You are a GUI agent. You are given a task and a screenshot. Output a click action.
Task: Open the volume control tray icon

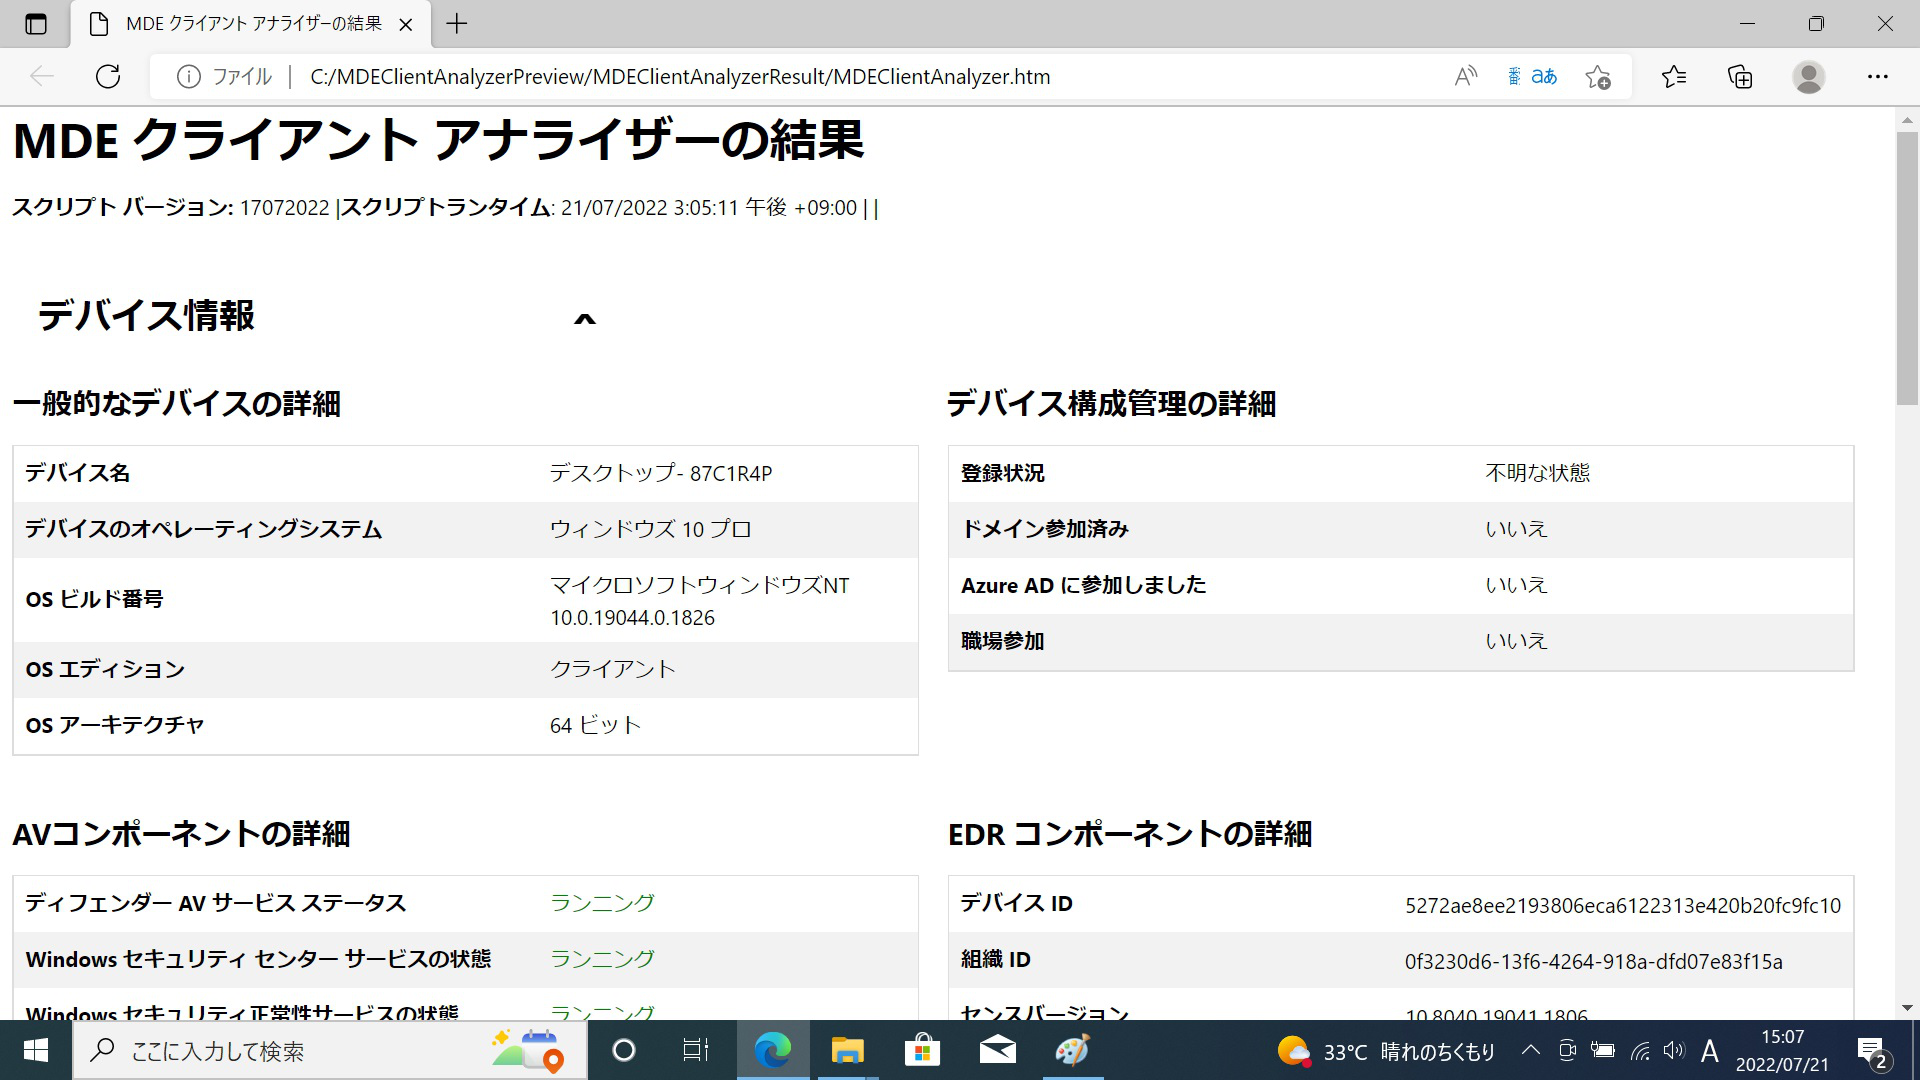(x=1674, y=1050)
